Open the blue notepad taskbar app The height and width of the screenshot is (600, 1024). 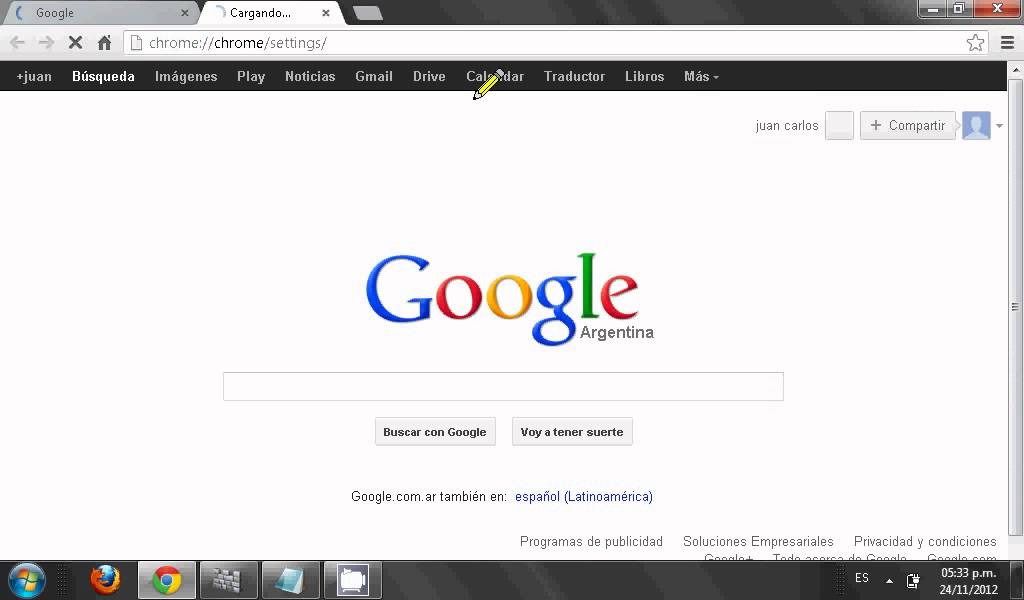point(290,580)
